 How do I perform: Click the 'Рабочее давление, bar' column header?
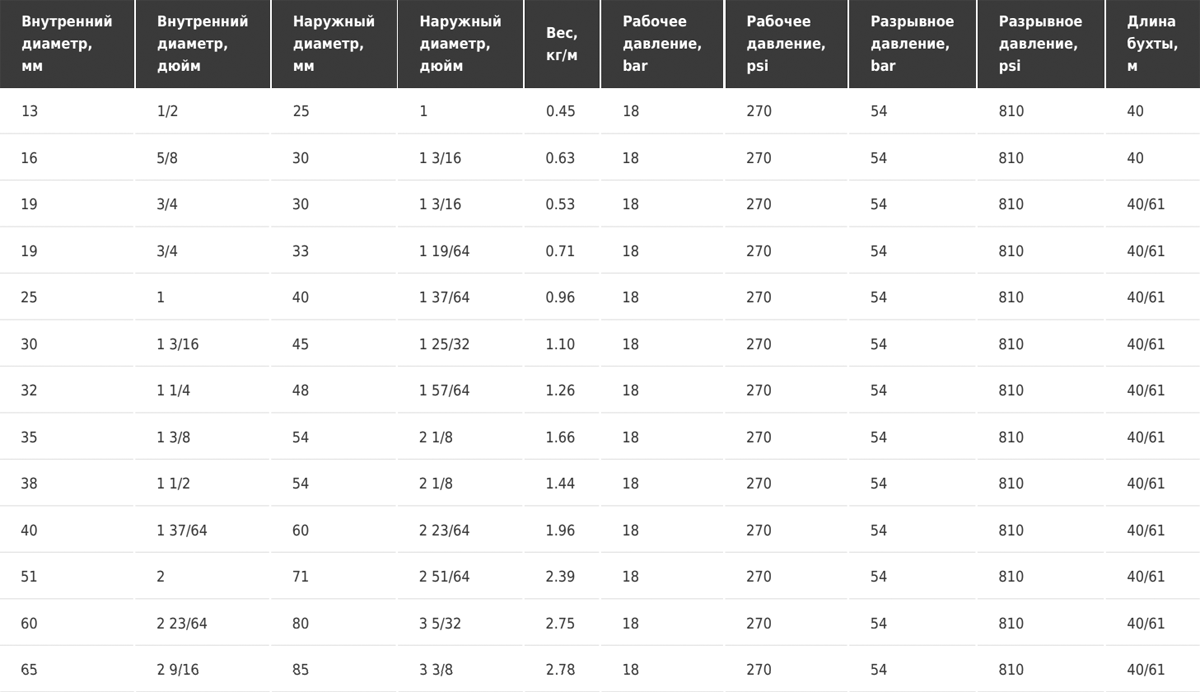tap(662, 44)
